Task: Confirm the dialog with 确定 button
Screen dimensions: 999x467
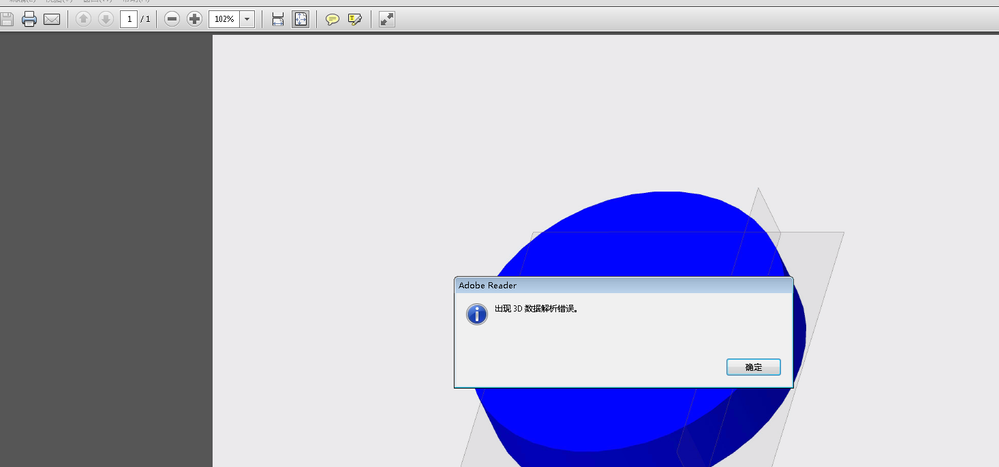Action: (753, 367)
